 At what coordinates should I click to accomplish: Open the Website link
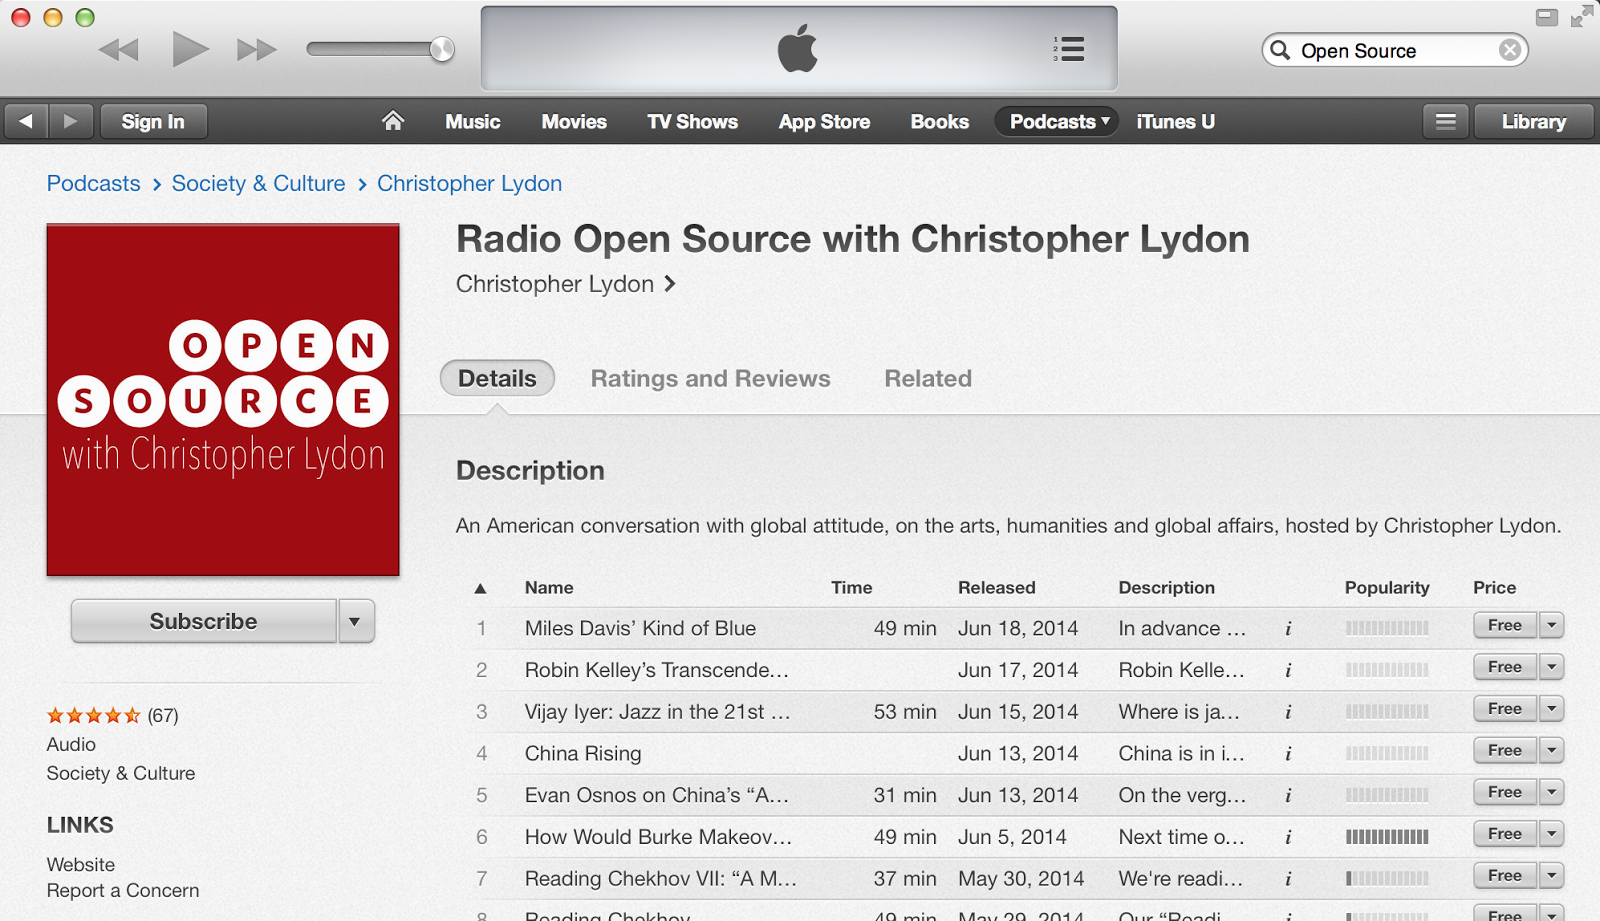[81, 864]
